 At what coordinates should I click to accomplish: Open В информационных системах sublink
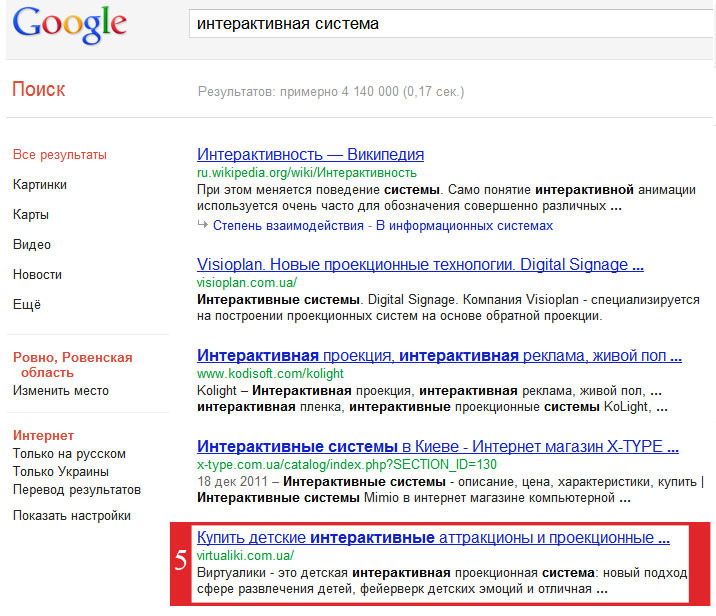[x=464, y=226]
